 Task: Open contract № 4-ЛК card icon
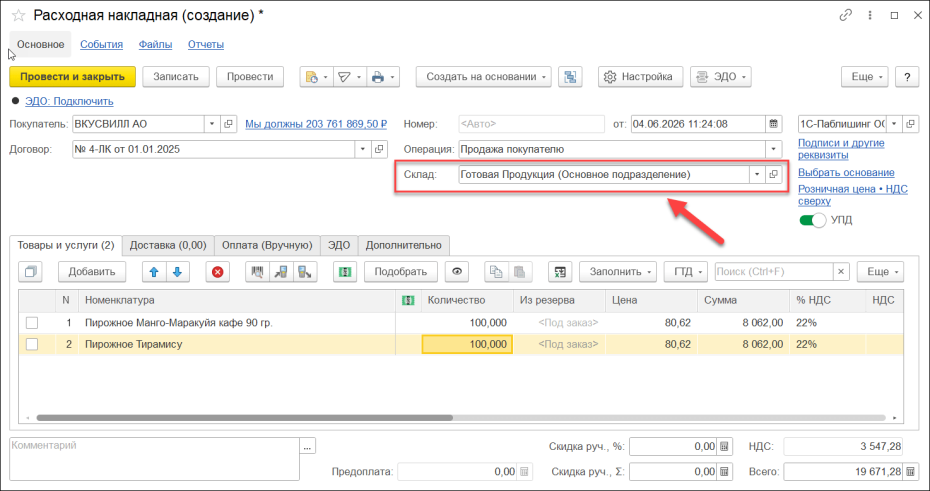pyautogui.click(x=379, y=149)
